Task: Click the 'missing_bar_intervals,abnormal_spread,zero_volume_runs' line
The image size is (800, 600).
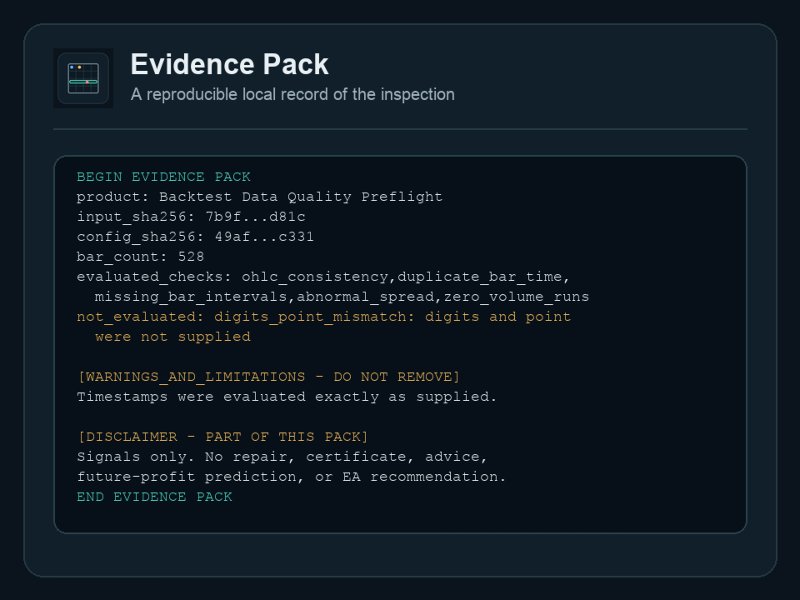Action: (x=342, y=297)
